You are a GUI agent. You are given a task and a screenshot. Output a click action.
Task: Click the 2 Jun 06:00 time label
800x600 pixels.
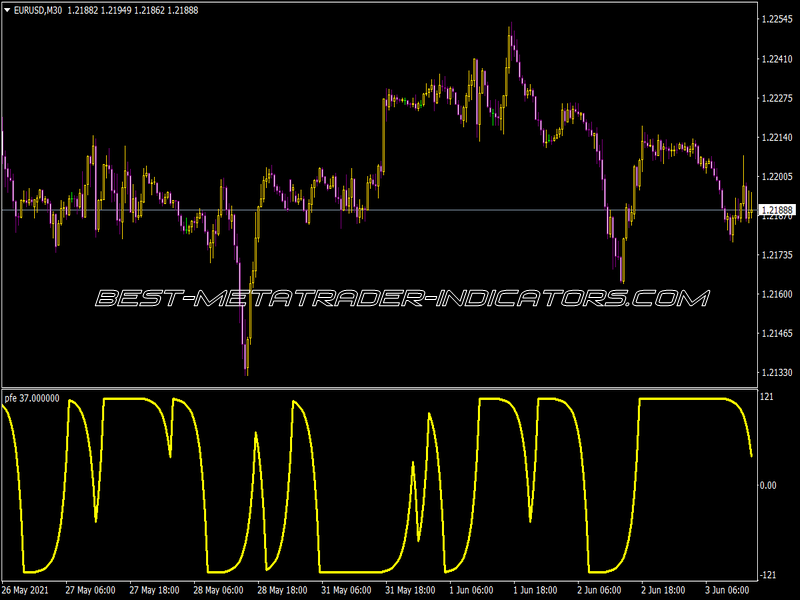tap(599, 590)
